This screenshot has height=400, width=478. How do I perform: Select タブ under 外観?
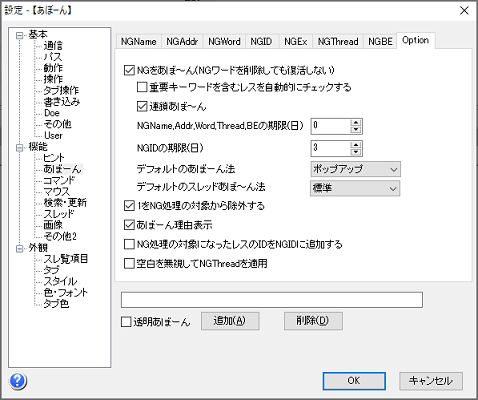(x=51, y=270)
